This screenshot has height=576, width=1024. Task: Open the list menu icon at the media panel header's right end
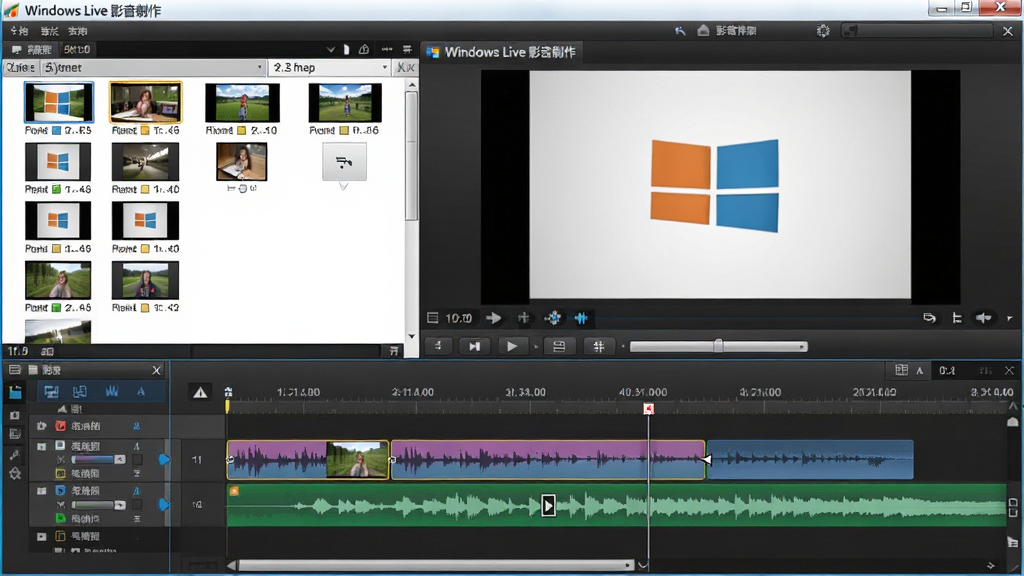(407, 50)
